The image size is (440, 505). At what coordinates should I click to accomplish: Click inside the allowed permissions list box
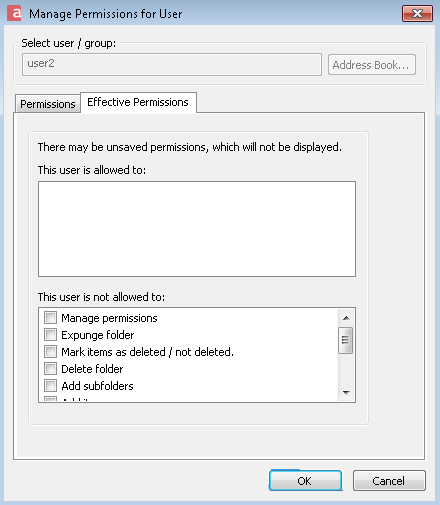click(x=197, y=229)
